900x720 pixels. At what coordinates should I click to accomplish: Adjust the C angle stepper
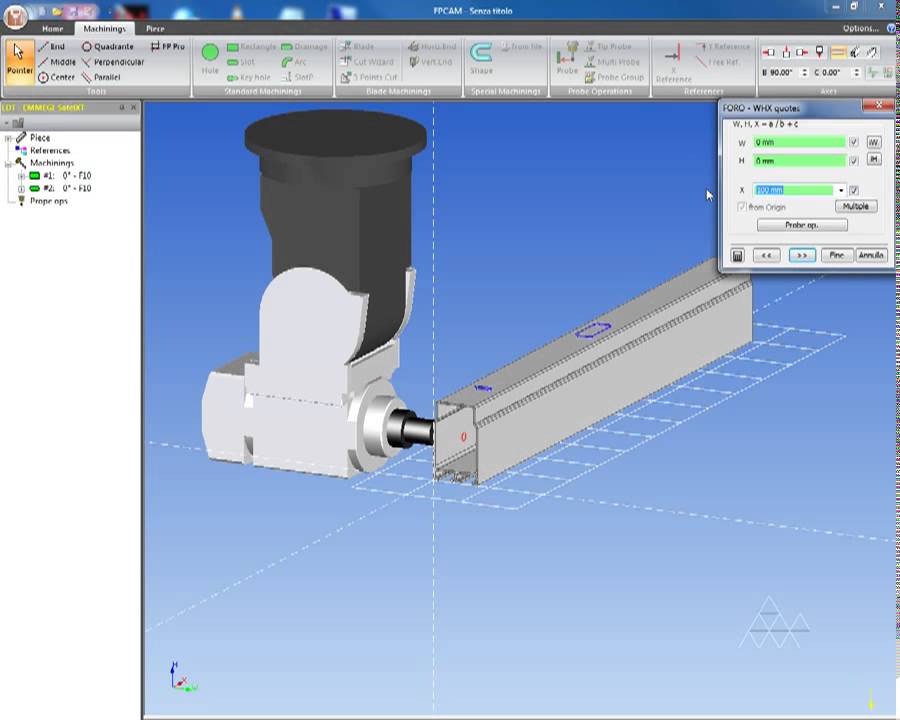(x=856, y=73)
